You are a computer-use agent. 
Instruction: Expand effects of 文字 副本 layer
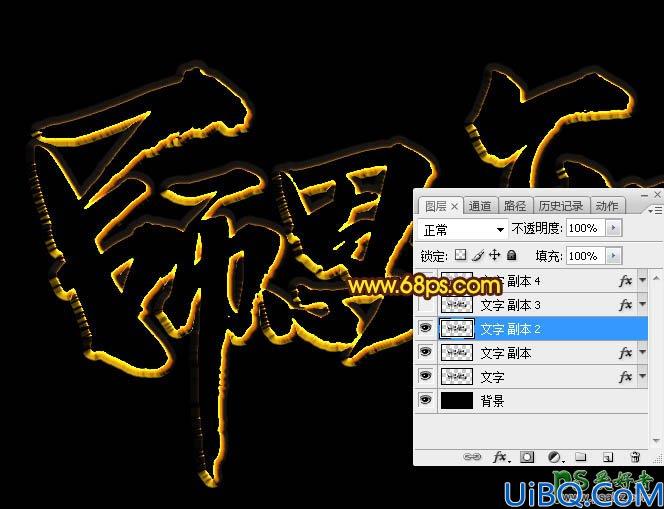[642, 352]
